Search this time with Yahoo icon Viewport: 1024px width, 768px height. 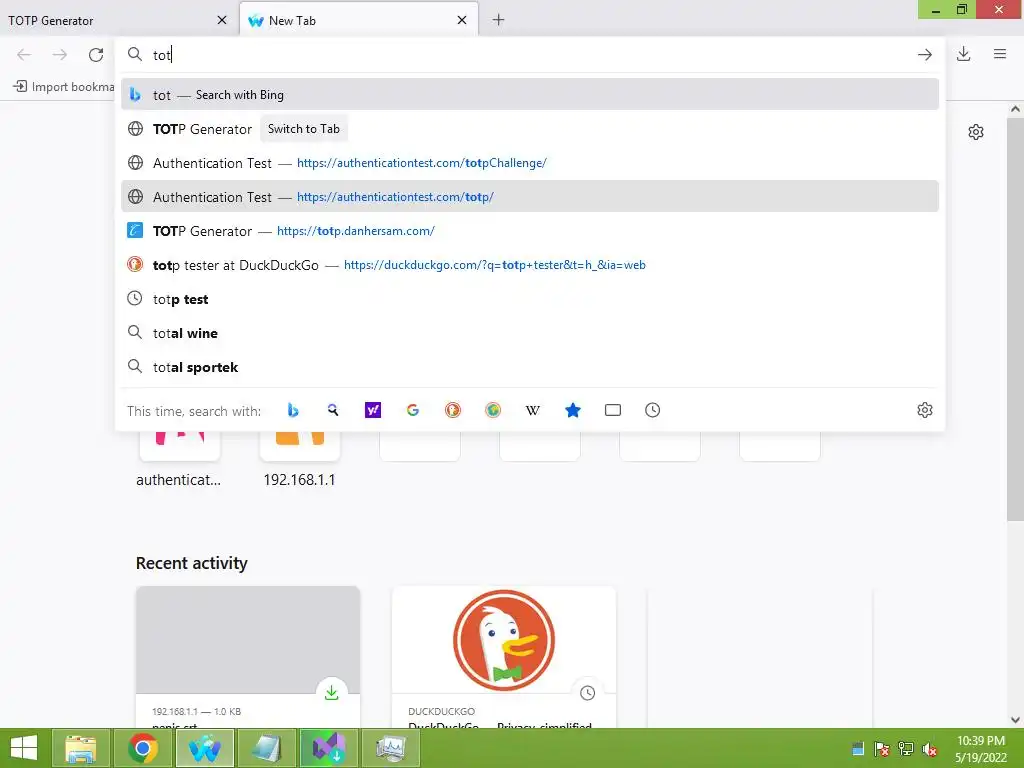(x=373, y=410)
